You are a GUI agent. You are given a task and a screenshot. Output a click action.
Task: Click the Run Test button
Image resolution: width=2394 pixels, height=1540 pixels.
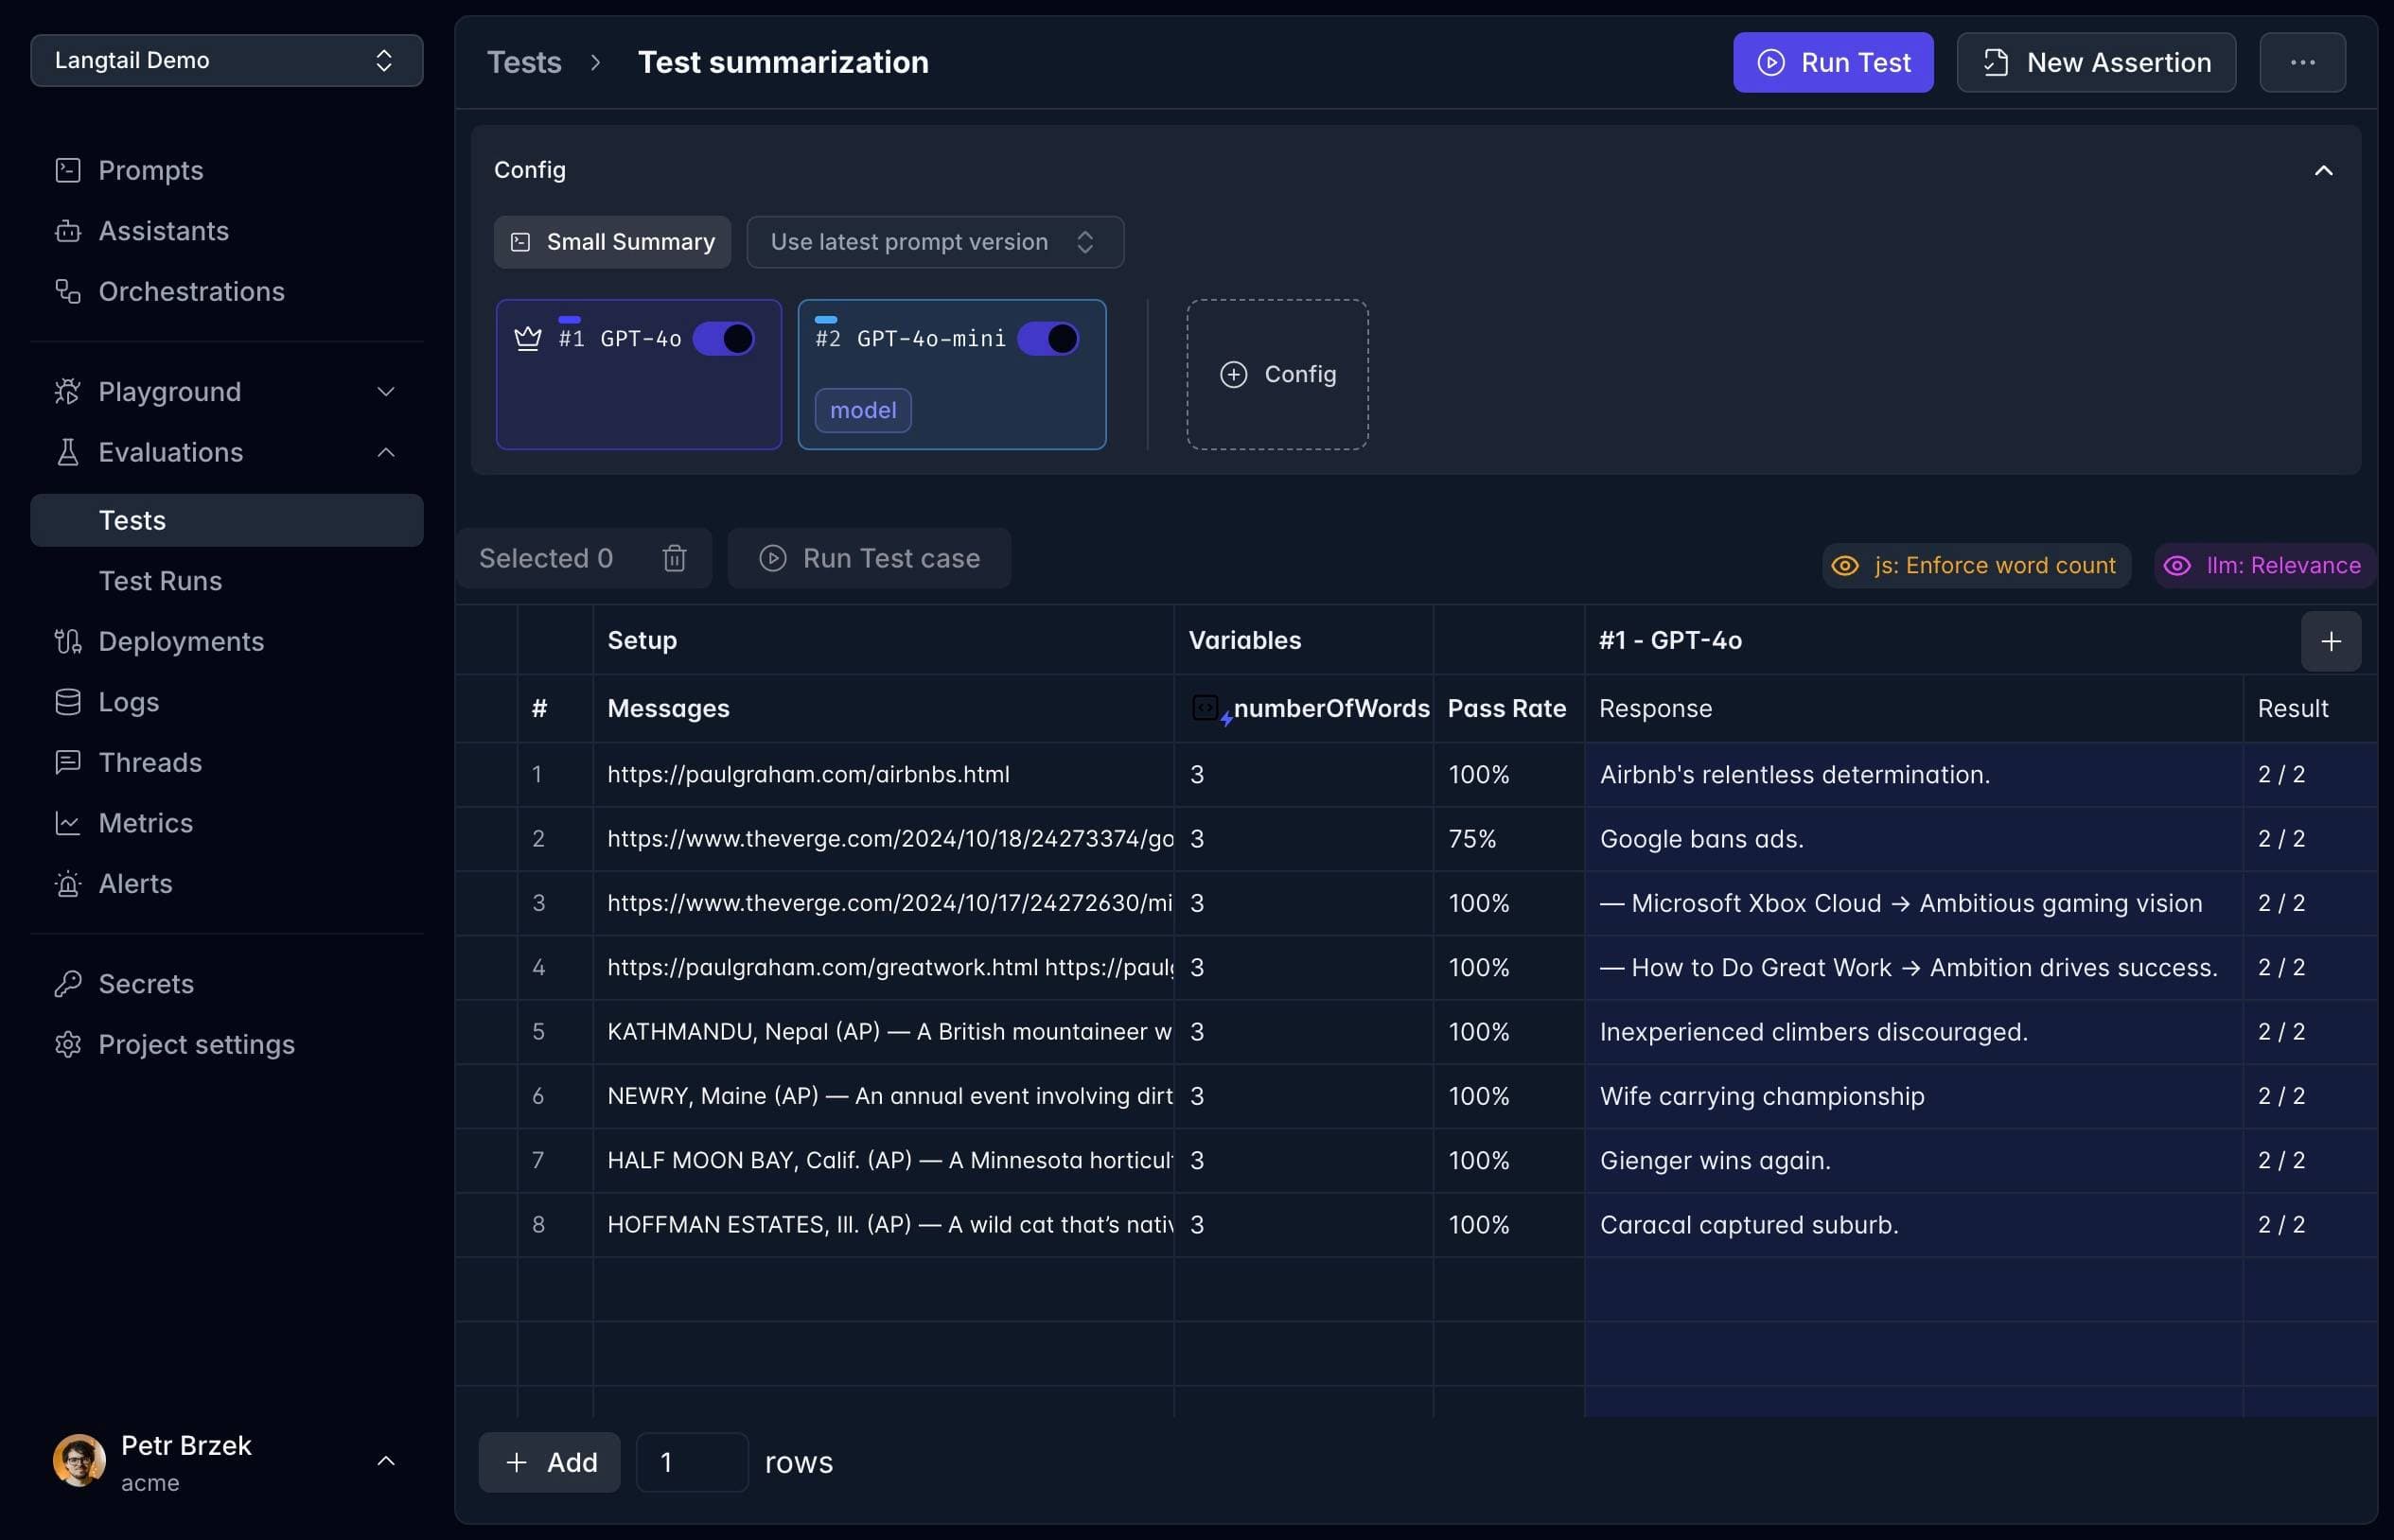[x=1832, y=62]
